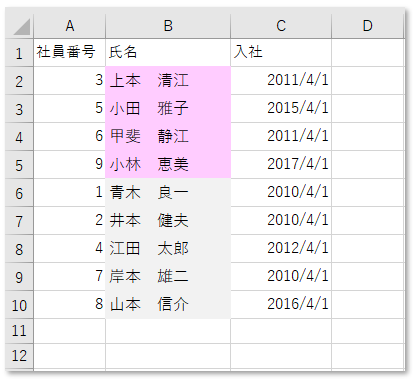This screenshot has height=380, width=413.
Task: Select row 1 header
Action: click(19, 53)
